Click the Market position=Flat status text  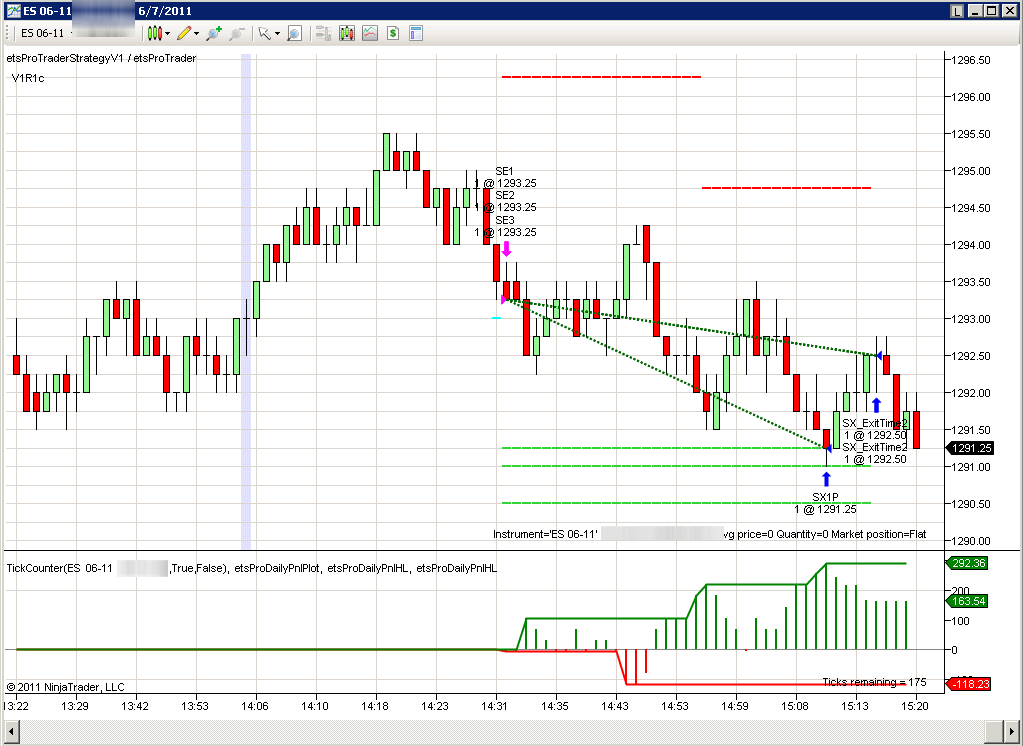(879, 534)
